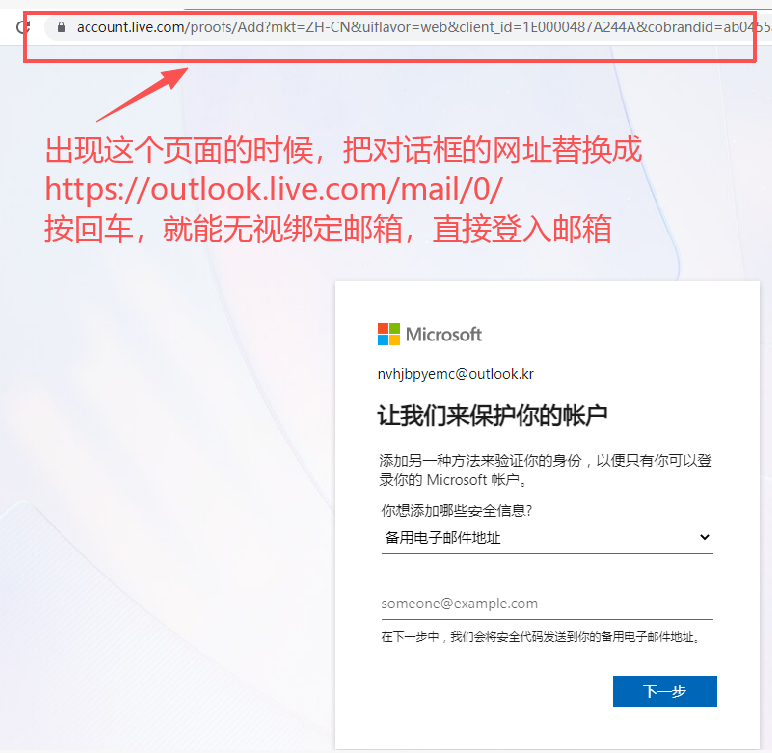Click the blue 下一步 button
The image size is (772, 753).
(x=664, y=691)
